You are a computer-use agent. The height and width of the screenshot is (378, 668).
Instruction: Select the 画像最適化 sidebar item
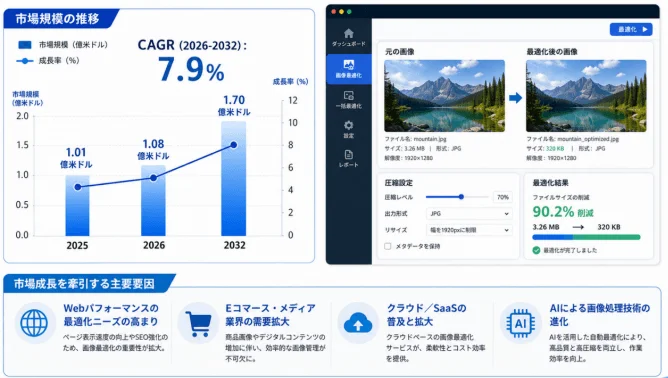348,69
